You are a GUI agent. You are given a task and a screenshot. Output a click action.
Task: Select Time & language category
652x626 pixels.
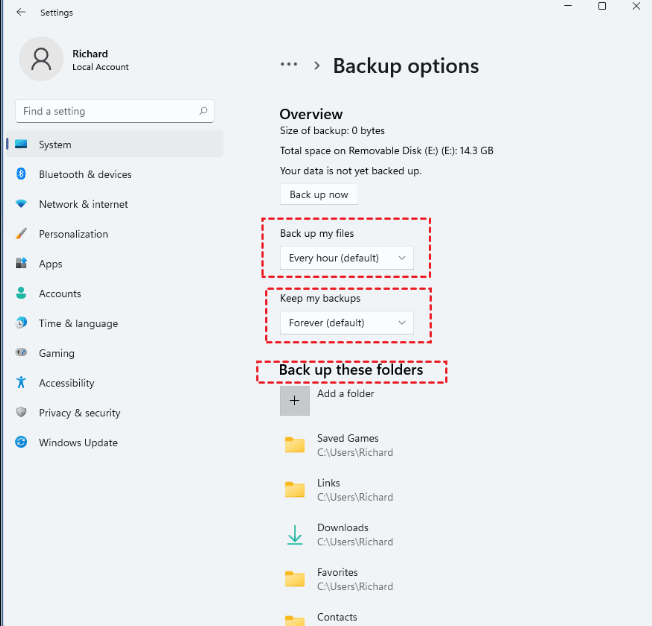(115, 323)
